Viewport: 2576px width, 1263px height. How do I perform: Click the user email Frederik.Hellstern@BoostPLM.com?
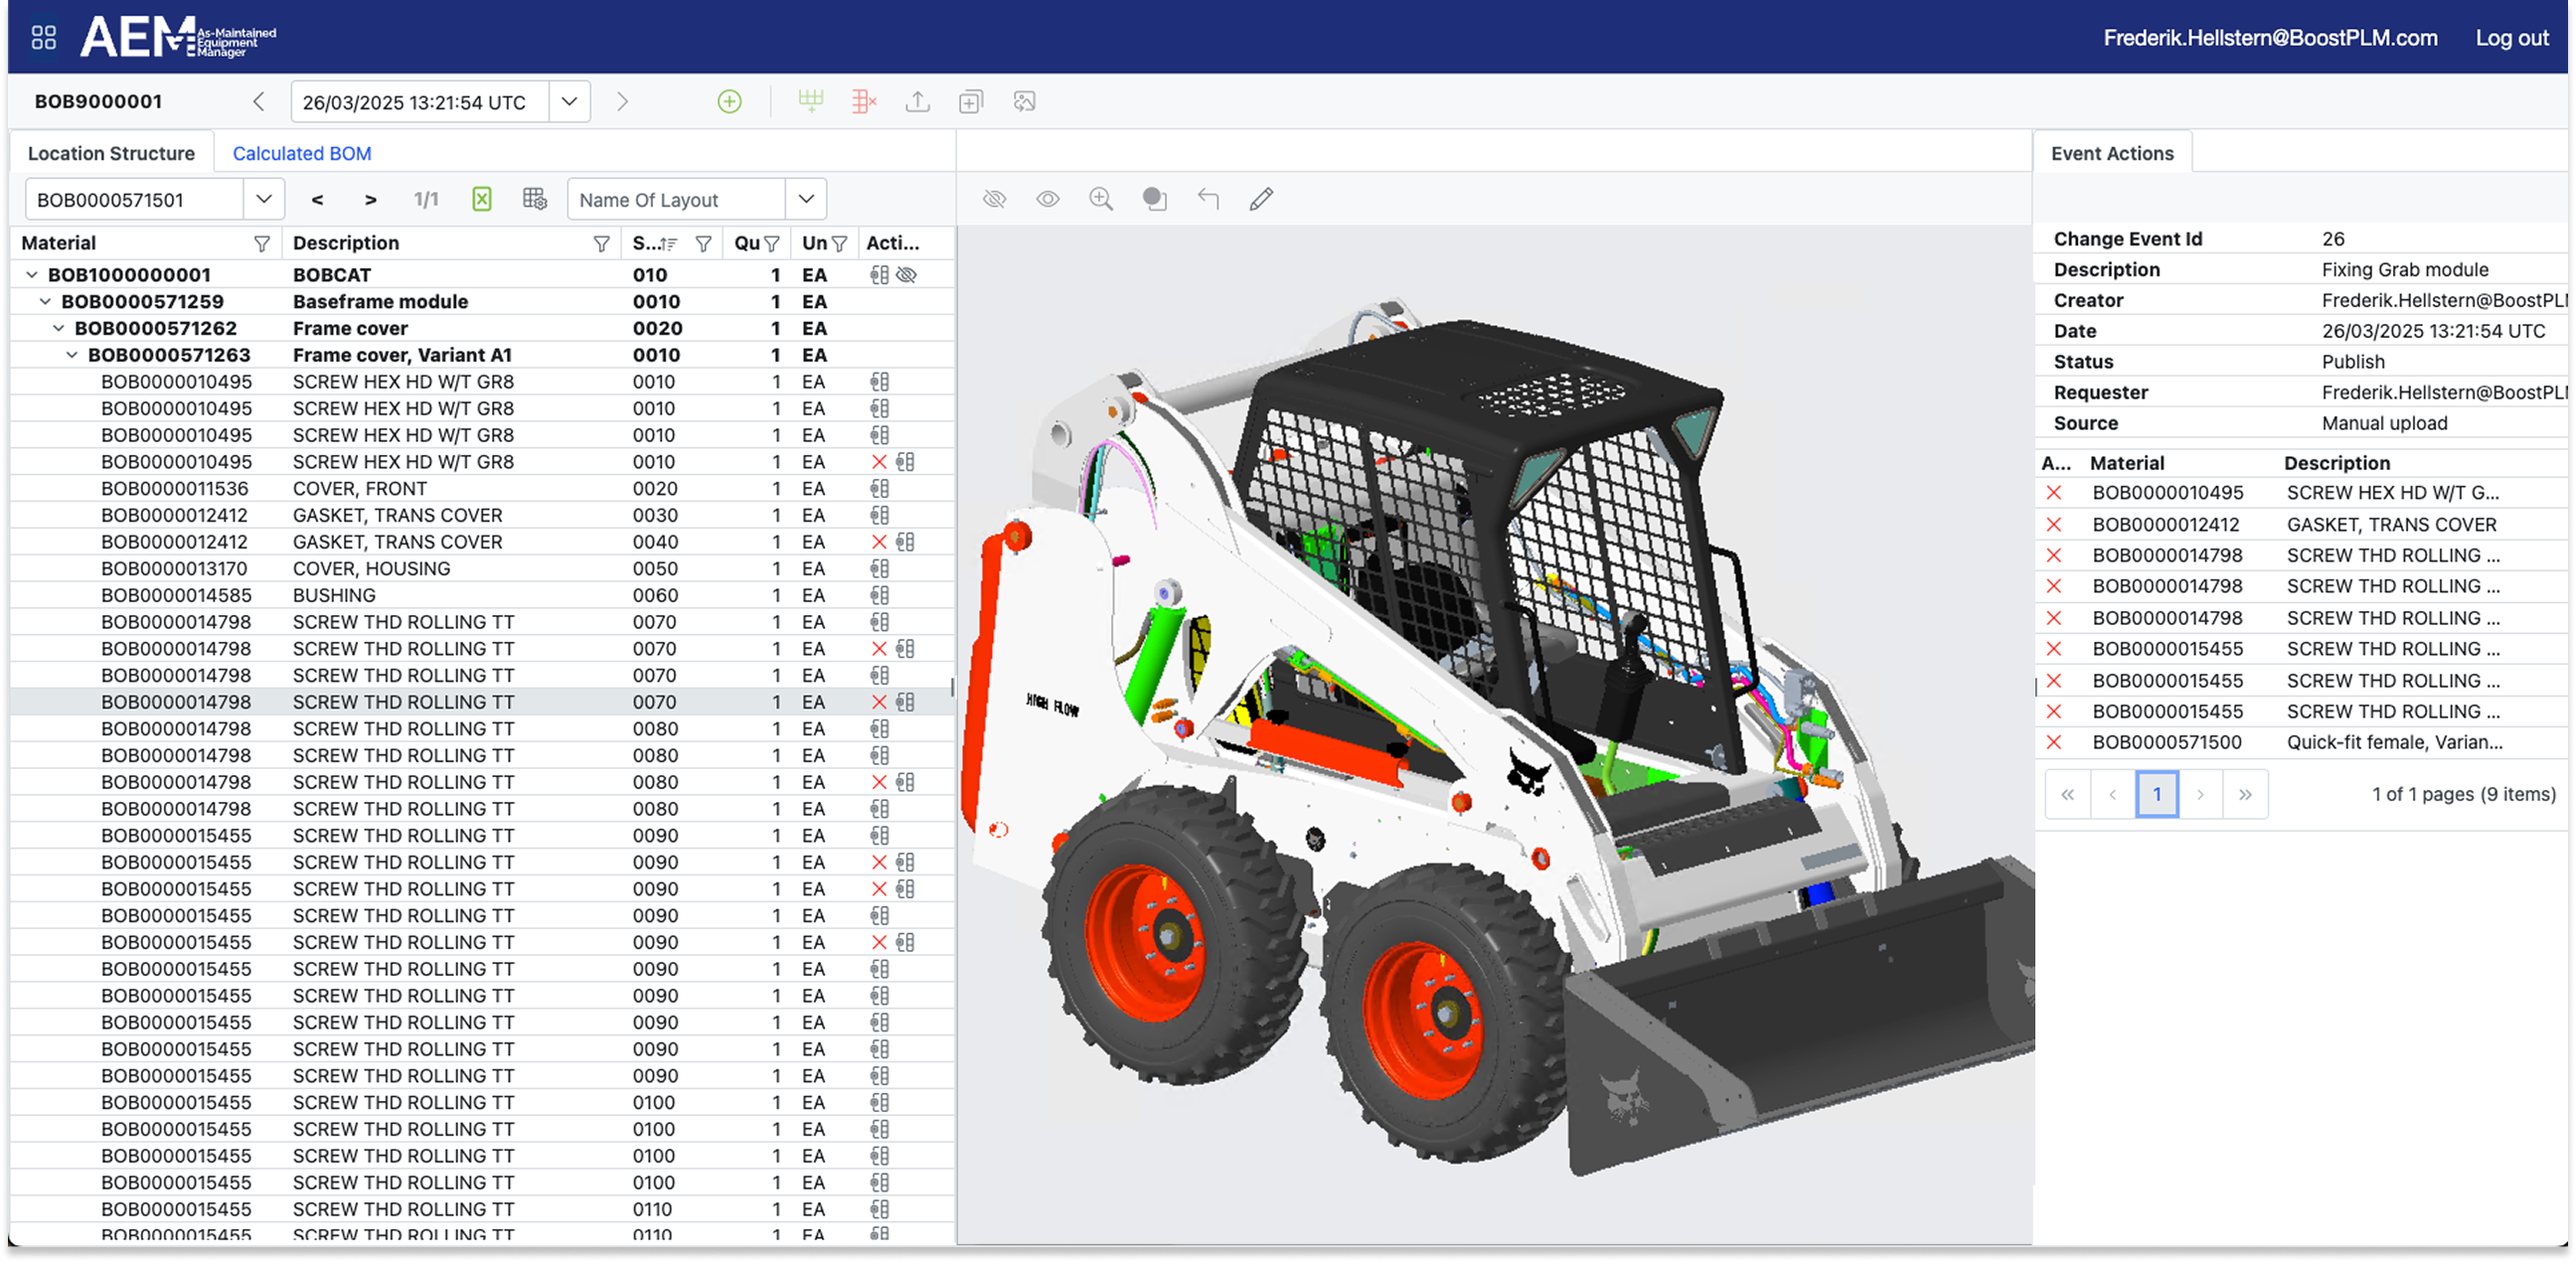click(2270, 38)
